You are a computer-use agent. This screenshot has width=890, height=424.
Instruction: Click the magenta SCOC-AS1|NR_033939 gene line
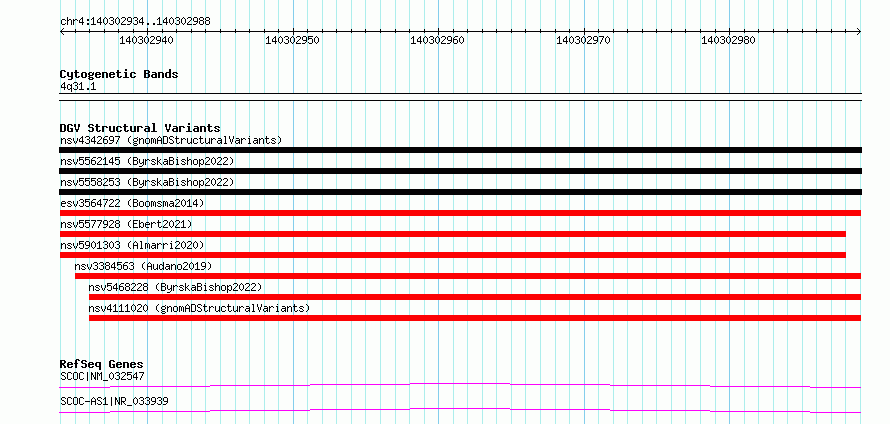[460, 409]
